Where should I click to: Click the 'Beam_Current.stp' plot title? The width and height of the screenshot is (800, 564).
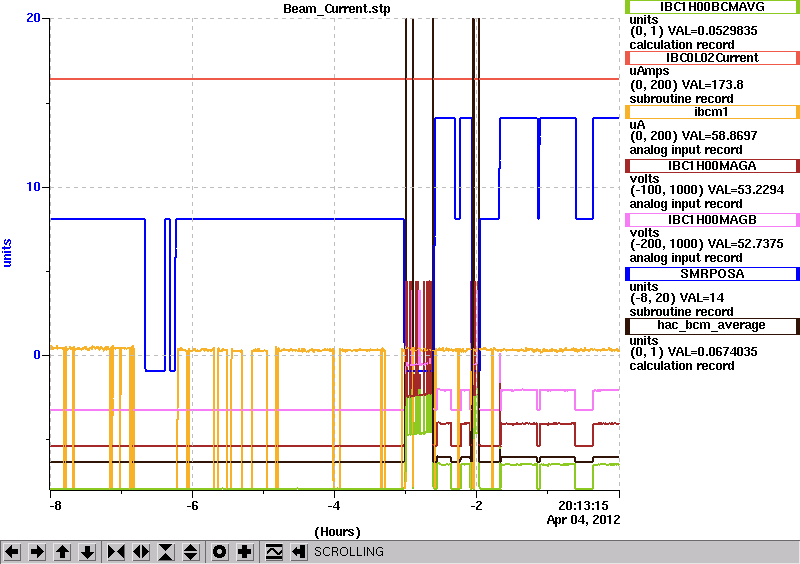(x=337, y=9)
